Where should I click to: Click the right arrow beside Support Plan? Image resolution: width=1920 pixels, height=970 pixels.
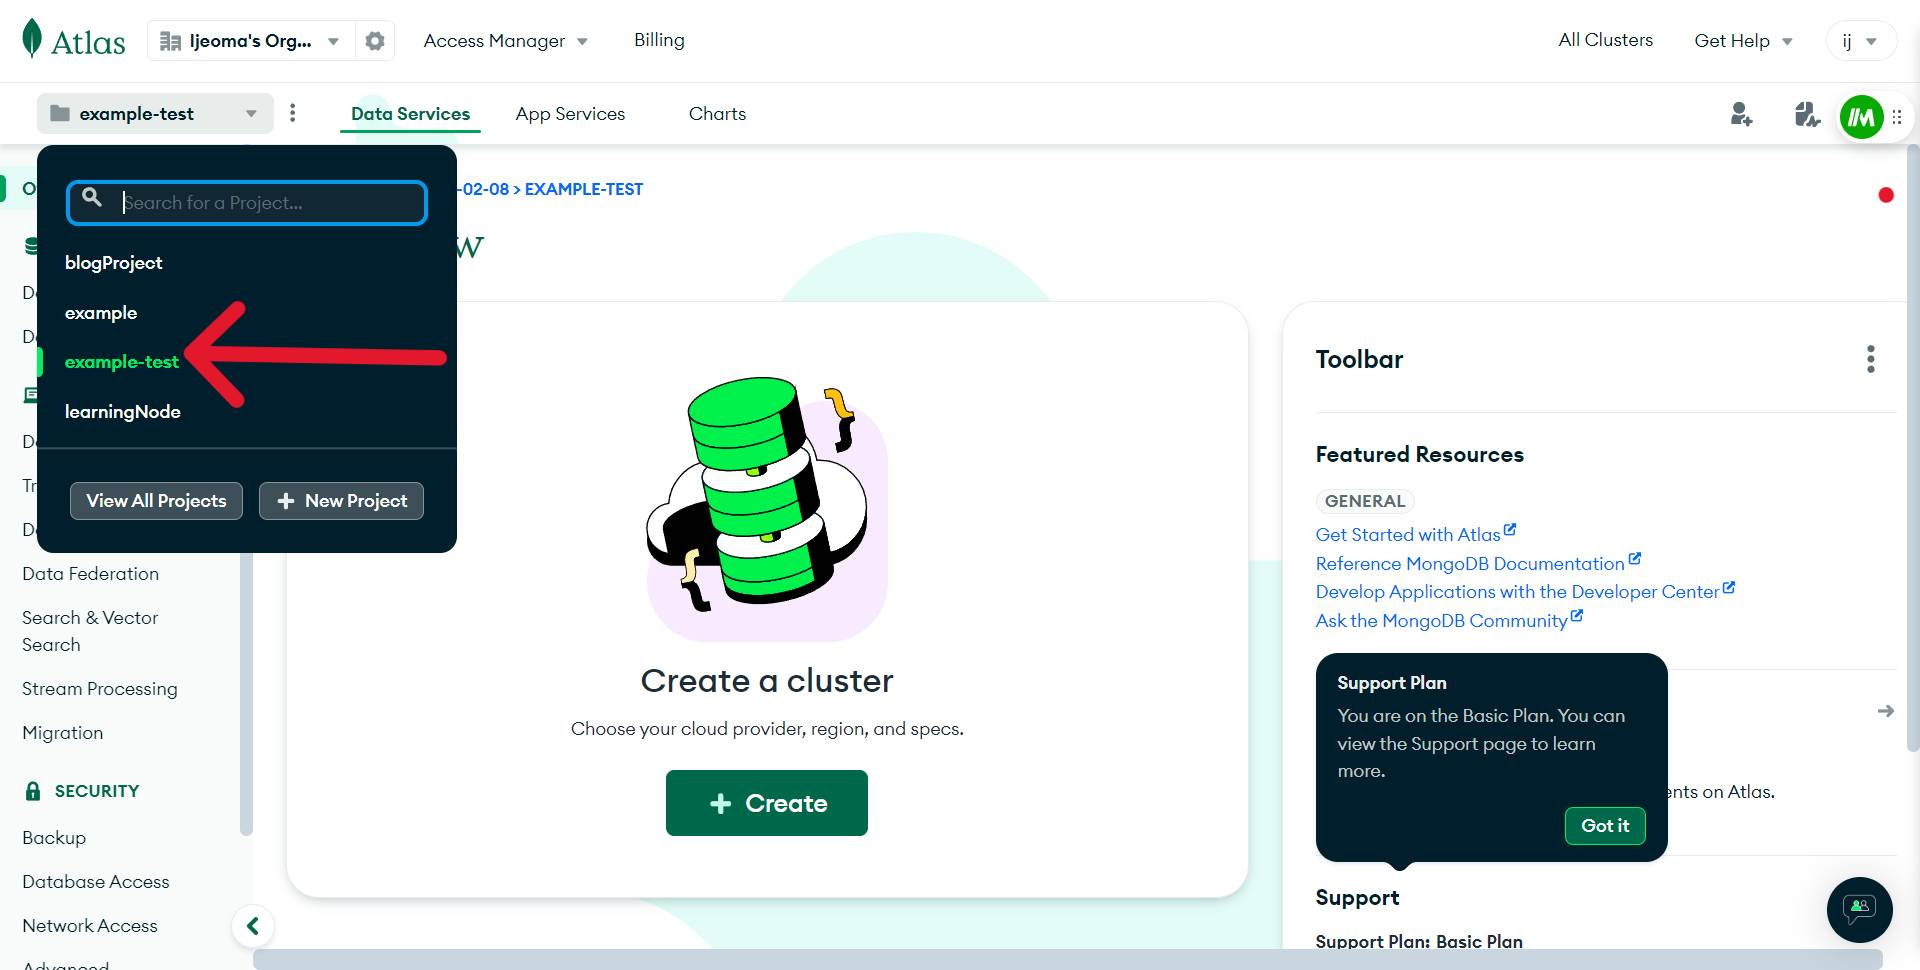(x=1886, y=711)
